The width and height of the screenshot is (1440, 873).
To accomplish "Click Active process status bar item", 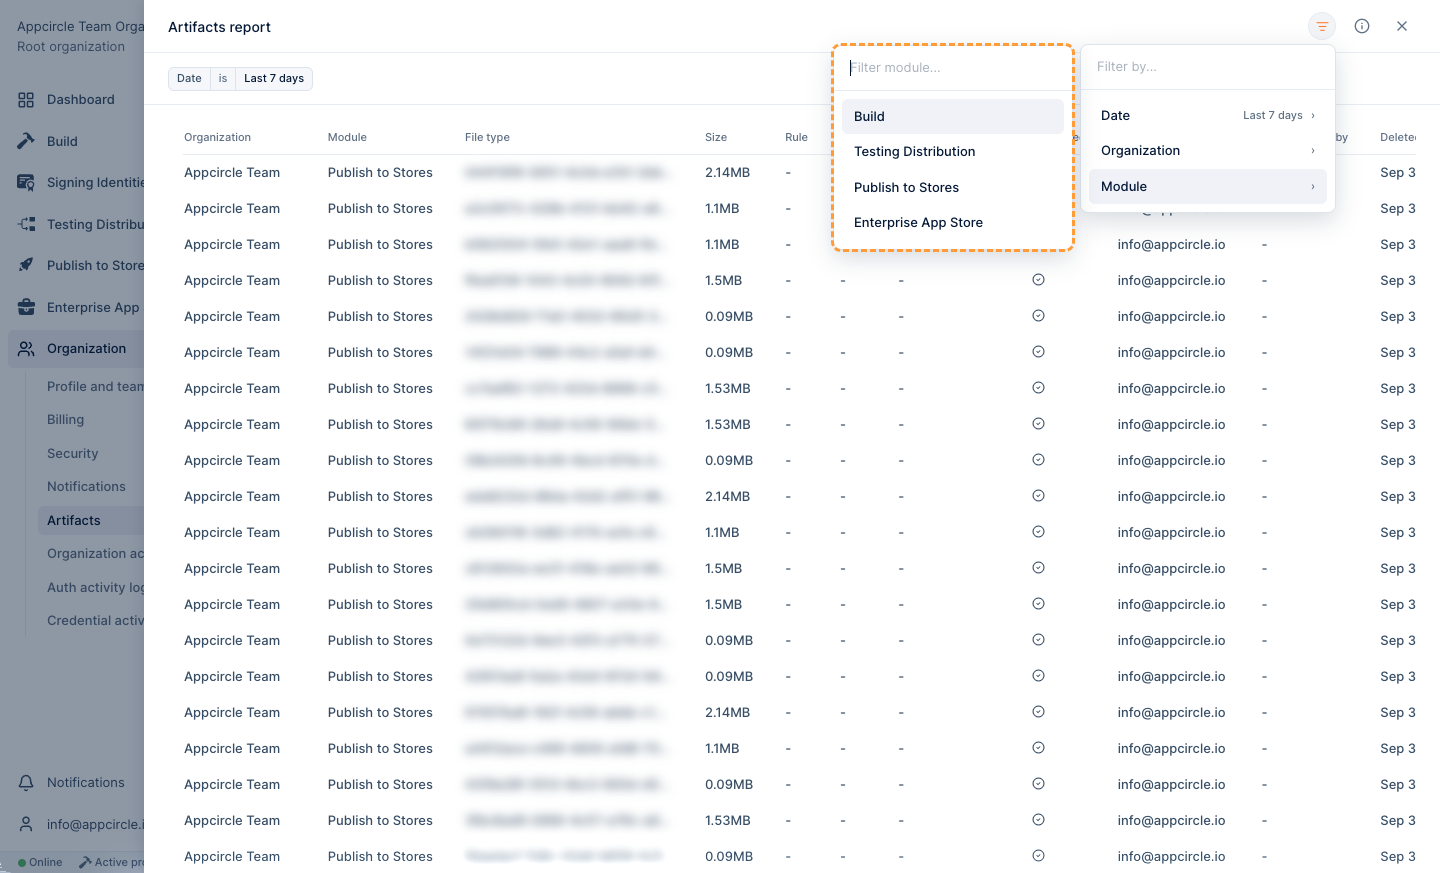I will (111, 862).
